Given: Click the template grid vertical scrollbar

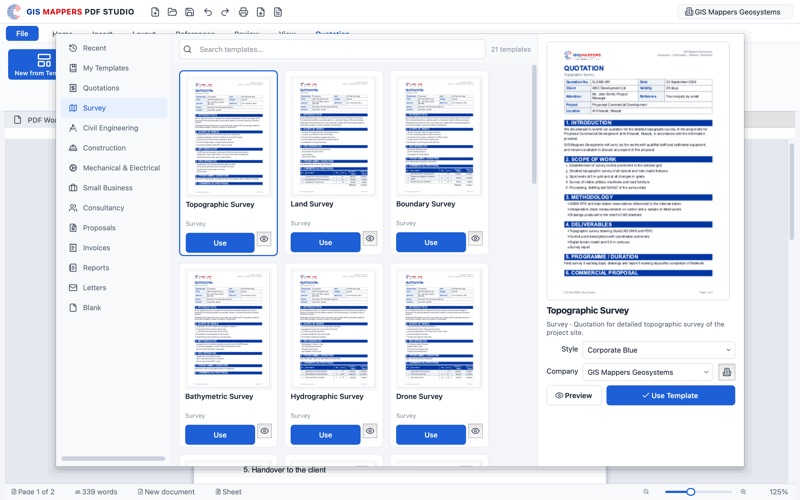Looking at the screenshot, I should click(534, 124).
